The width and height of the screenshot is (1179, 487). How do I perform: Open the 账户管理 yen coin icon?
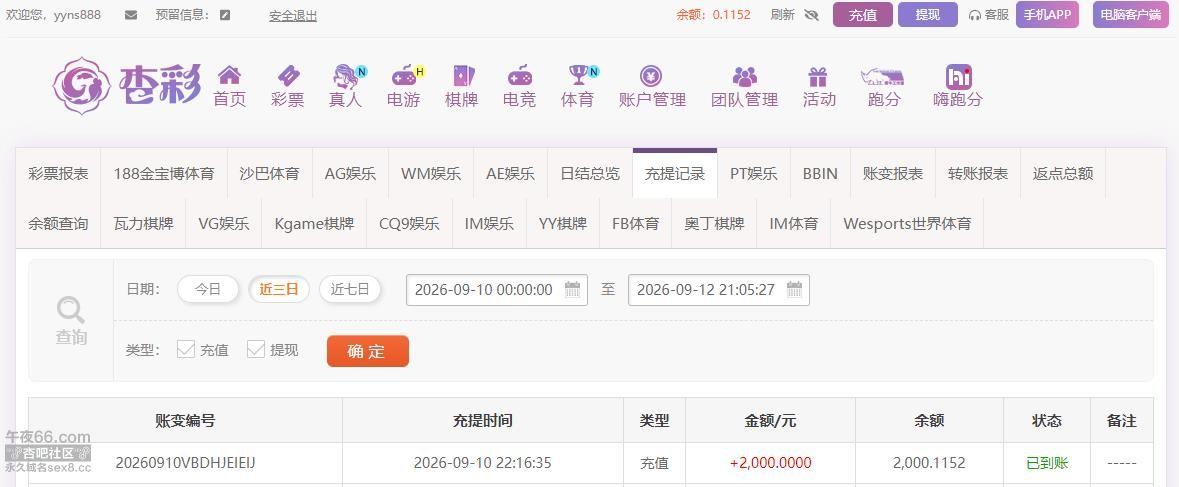(x=651, y=75)
